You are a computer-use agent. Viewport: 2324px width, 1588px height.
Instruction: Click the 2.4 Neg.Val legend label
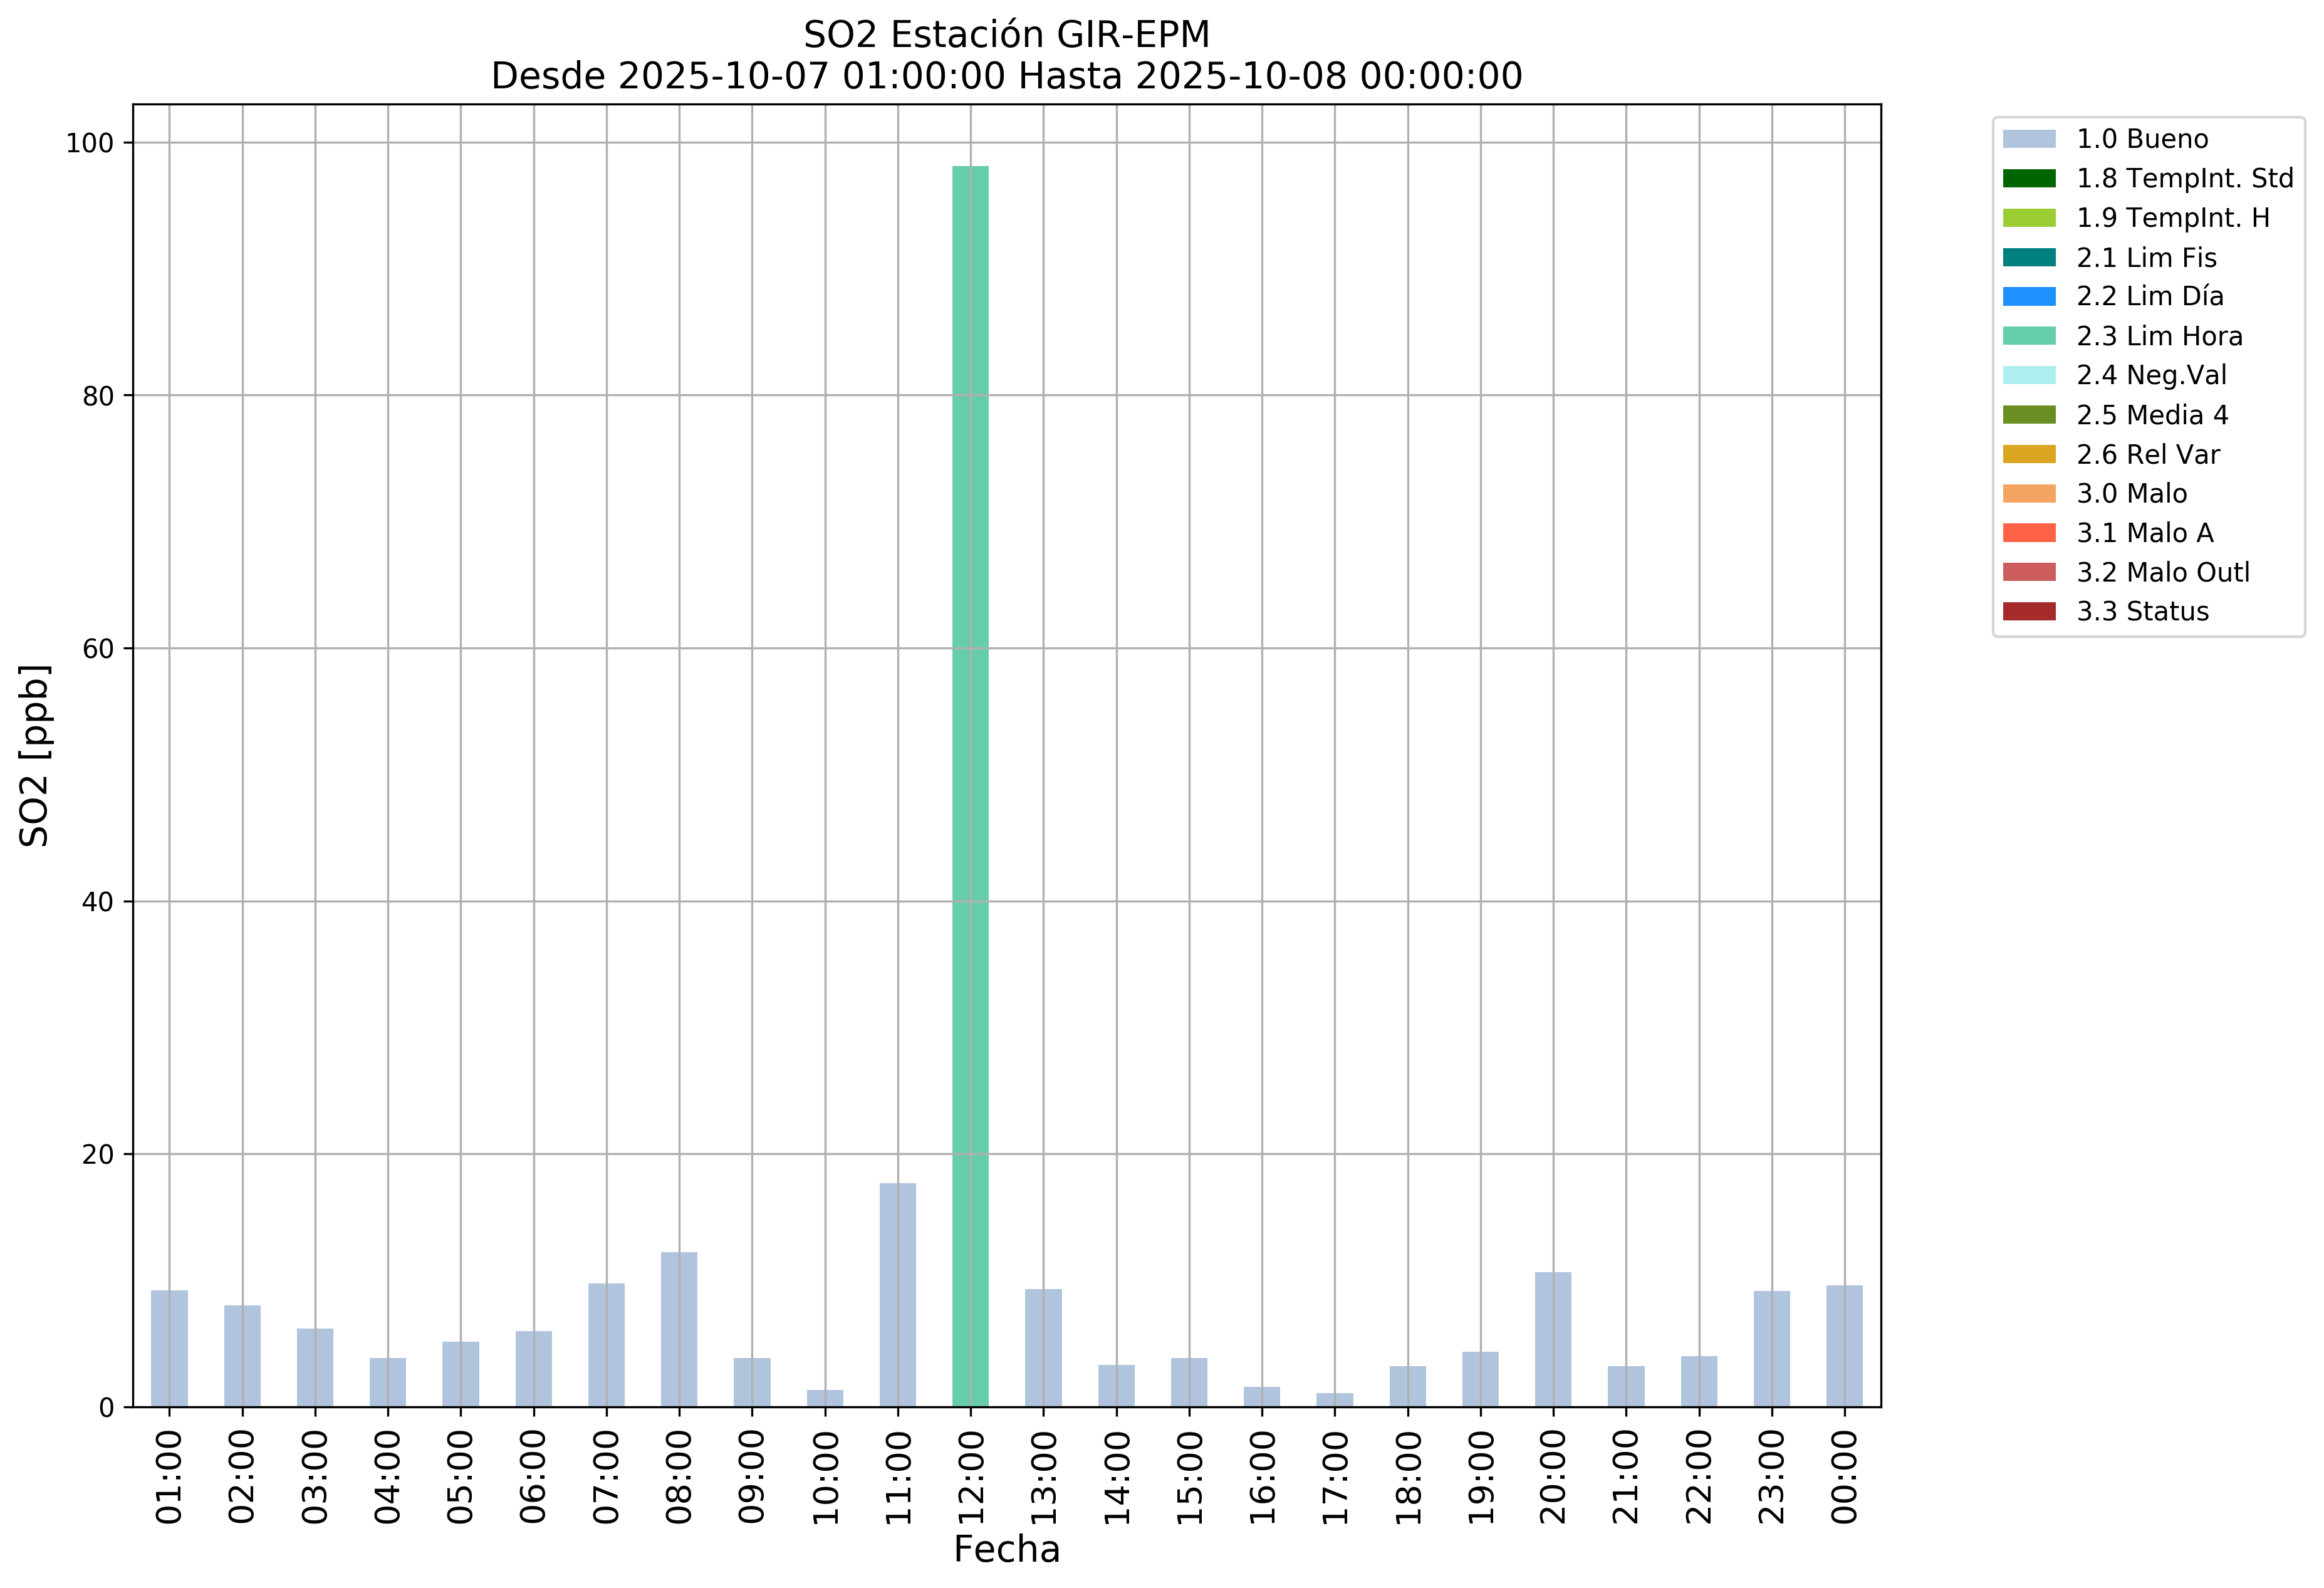tap(2151, 375)
